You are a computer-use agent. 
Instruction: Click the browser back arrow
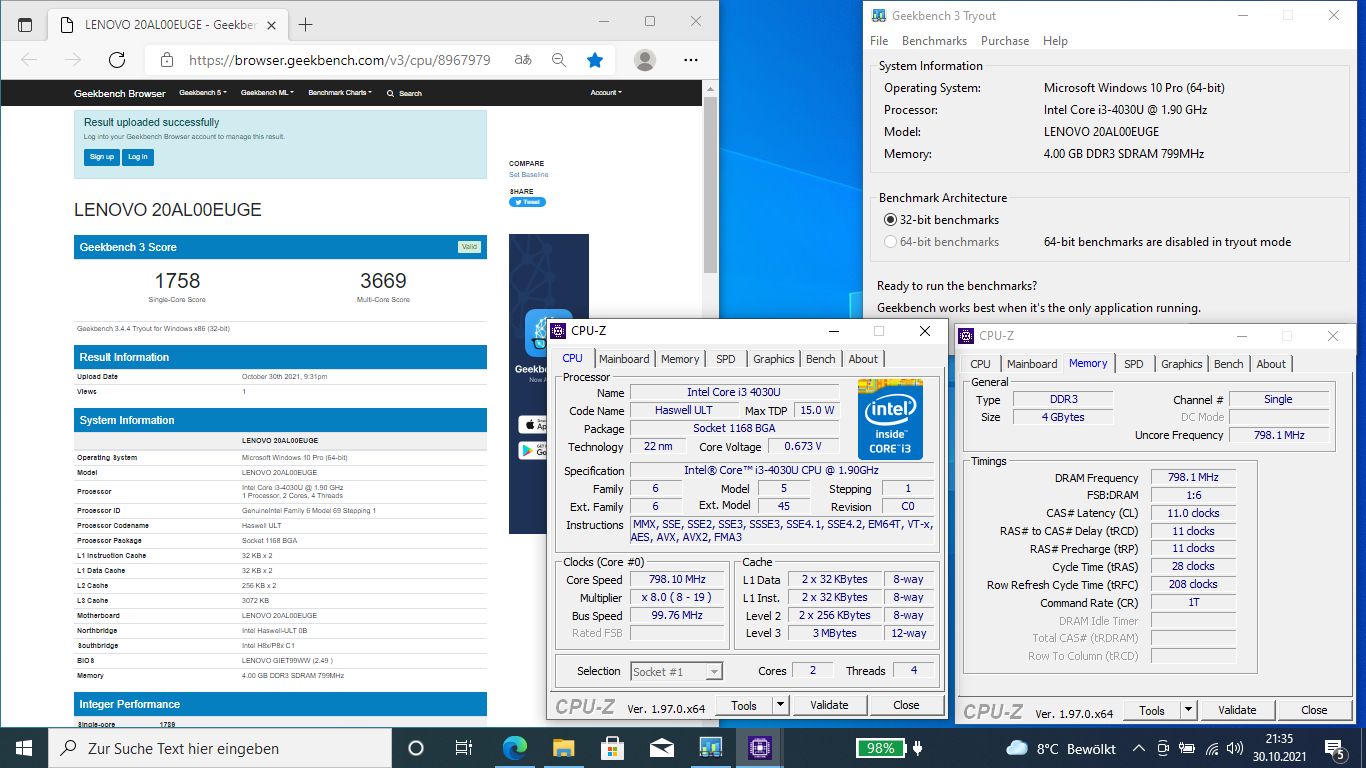(29, 60)
